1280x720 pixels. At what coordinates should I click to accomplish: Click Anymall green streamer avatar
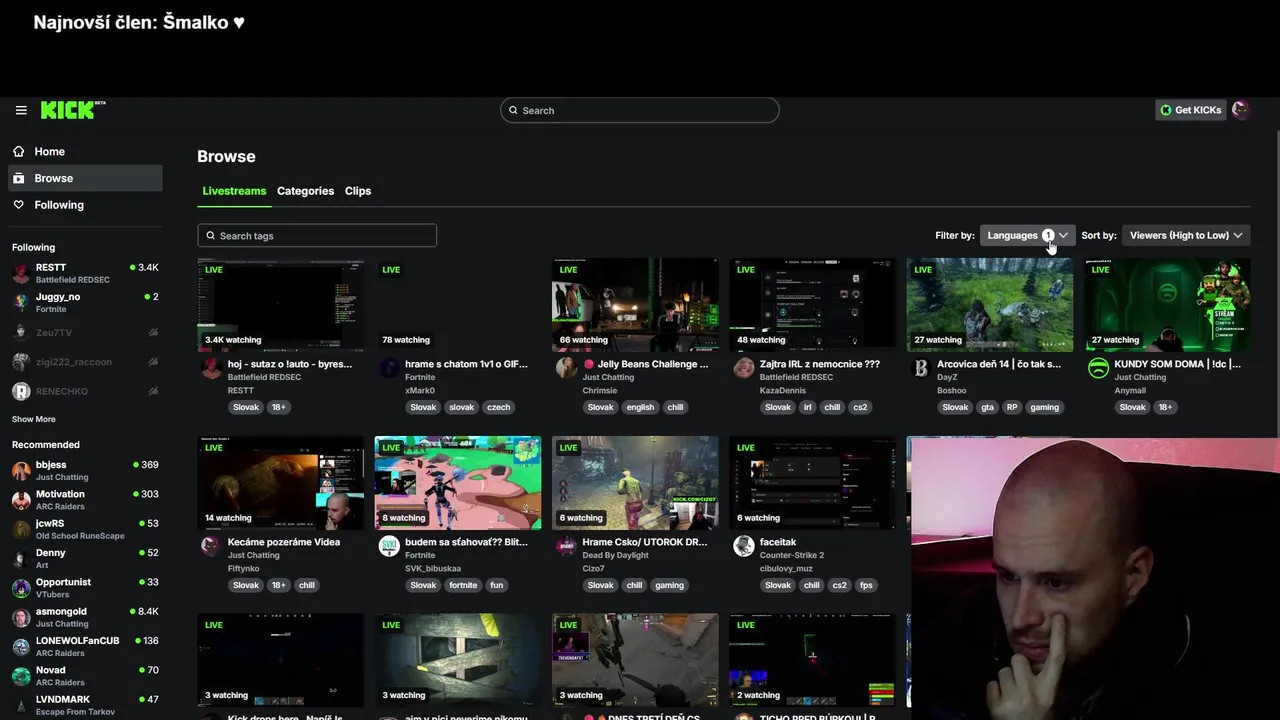[1098, 368]
